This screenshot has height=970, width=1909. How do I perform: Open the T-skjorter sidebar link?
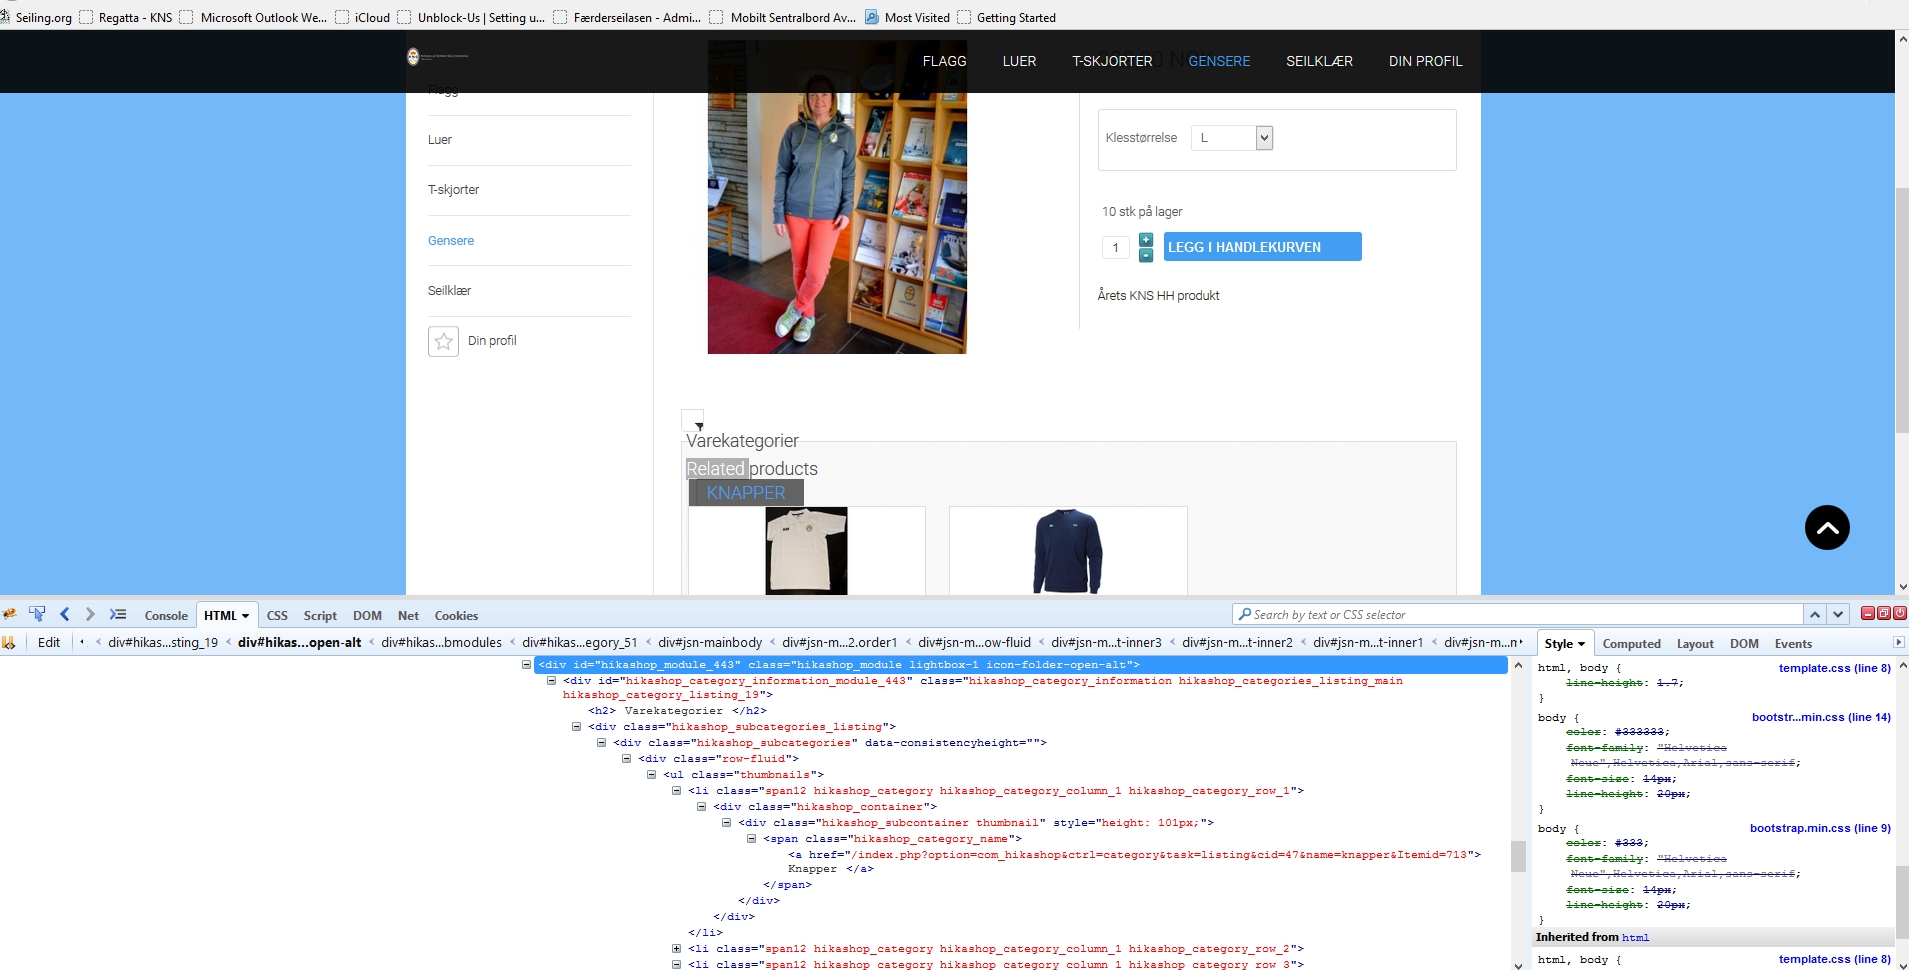click(x=453, y=190)
